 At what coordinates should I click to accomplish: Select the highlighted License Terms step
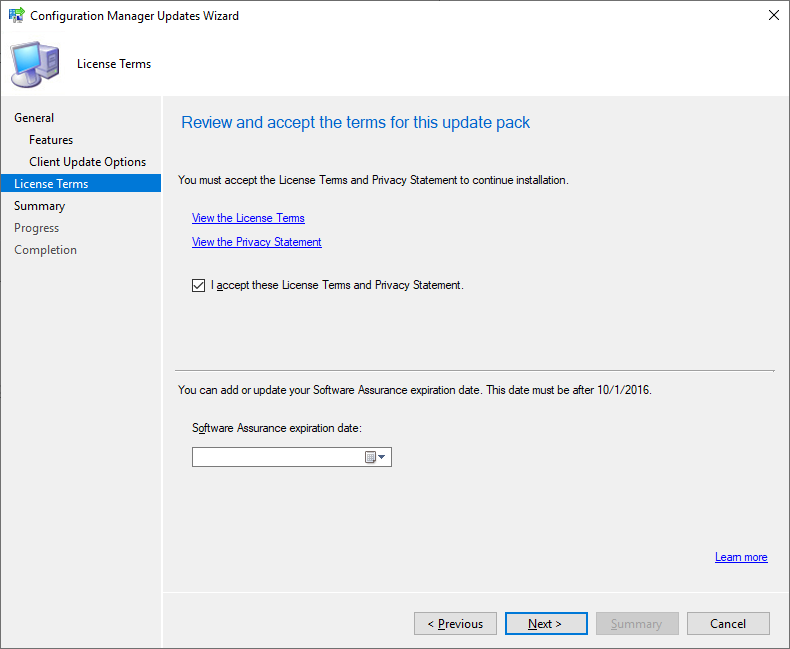pyautogui.click(x=51, y=184)
